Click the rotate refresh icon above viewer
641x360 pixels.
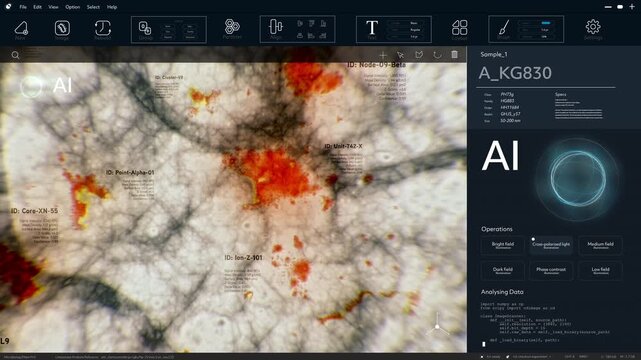[437, 55]
